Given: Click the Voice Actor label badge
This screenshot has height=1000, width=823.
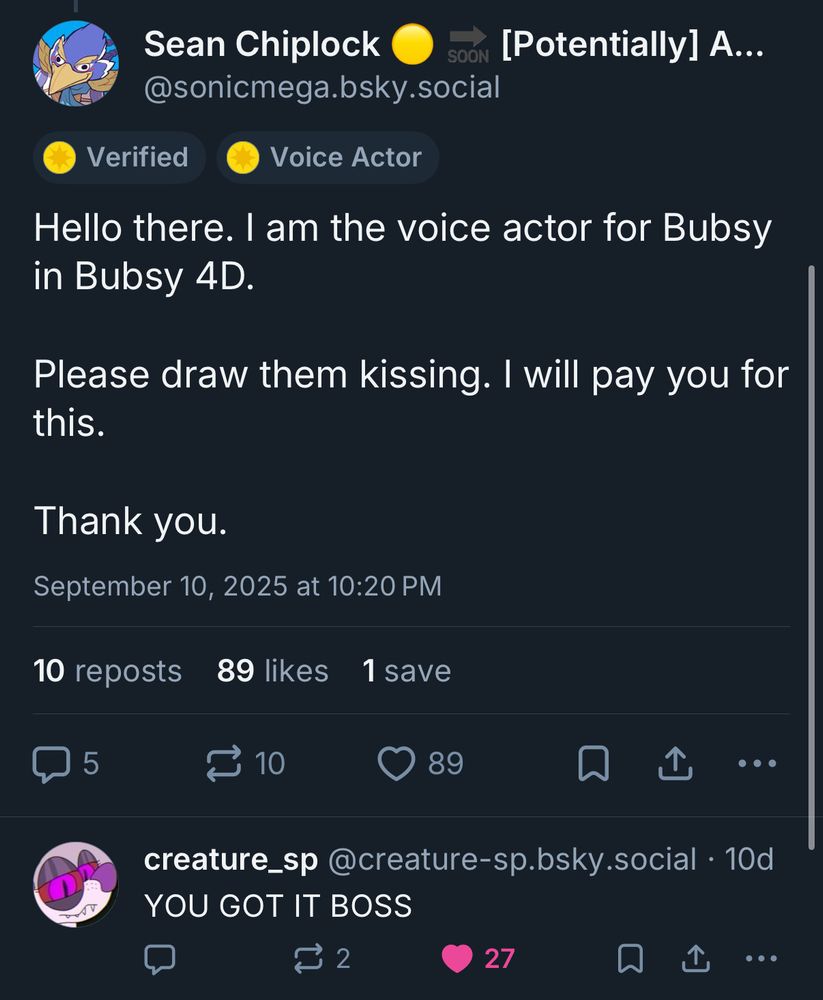Looking at the screenshot, I should [x=327, y=157].
